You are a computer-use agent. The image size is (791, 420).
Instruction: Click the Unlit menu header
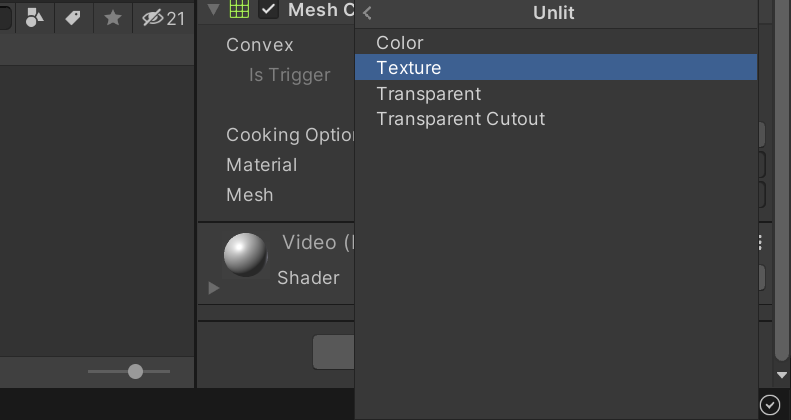click(554, 13)
